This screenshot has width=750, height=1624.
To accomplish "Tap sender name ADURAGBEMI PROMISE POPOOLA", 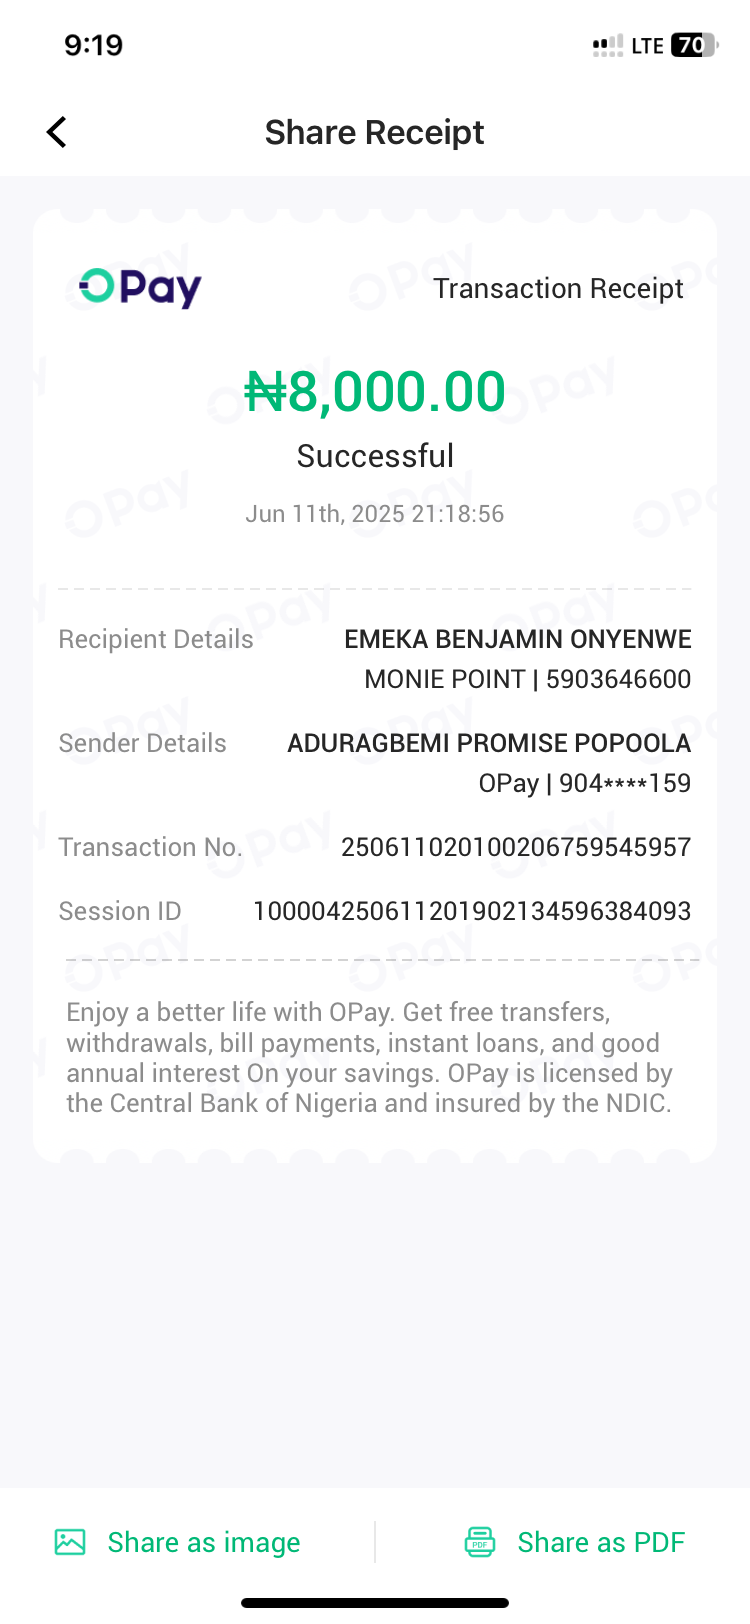I will tap(489, 743).
